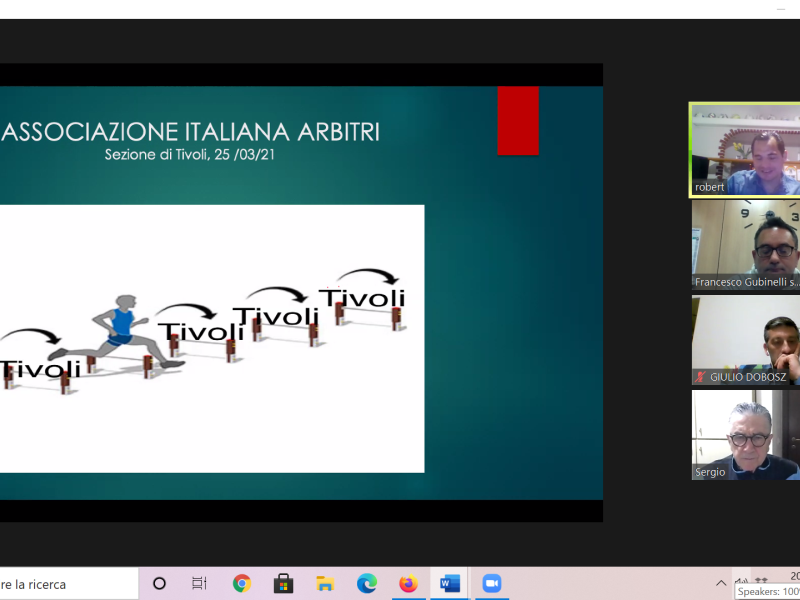The height and width of the screenshot is (600, 800).
Task: Click the Windows taskbar search field
Action: pyautogui.click(x=69, y=584)
